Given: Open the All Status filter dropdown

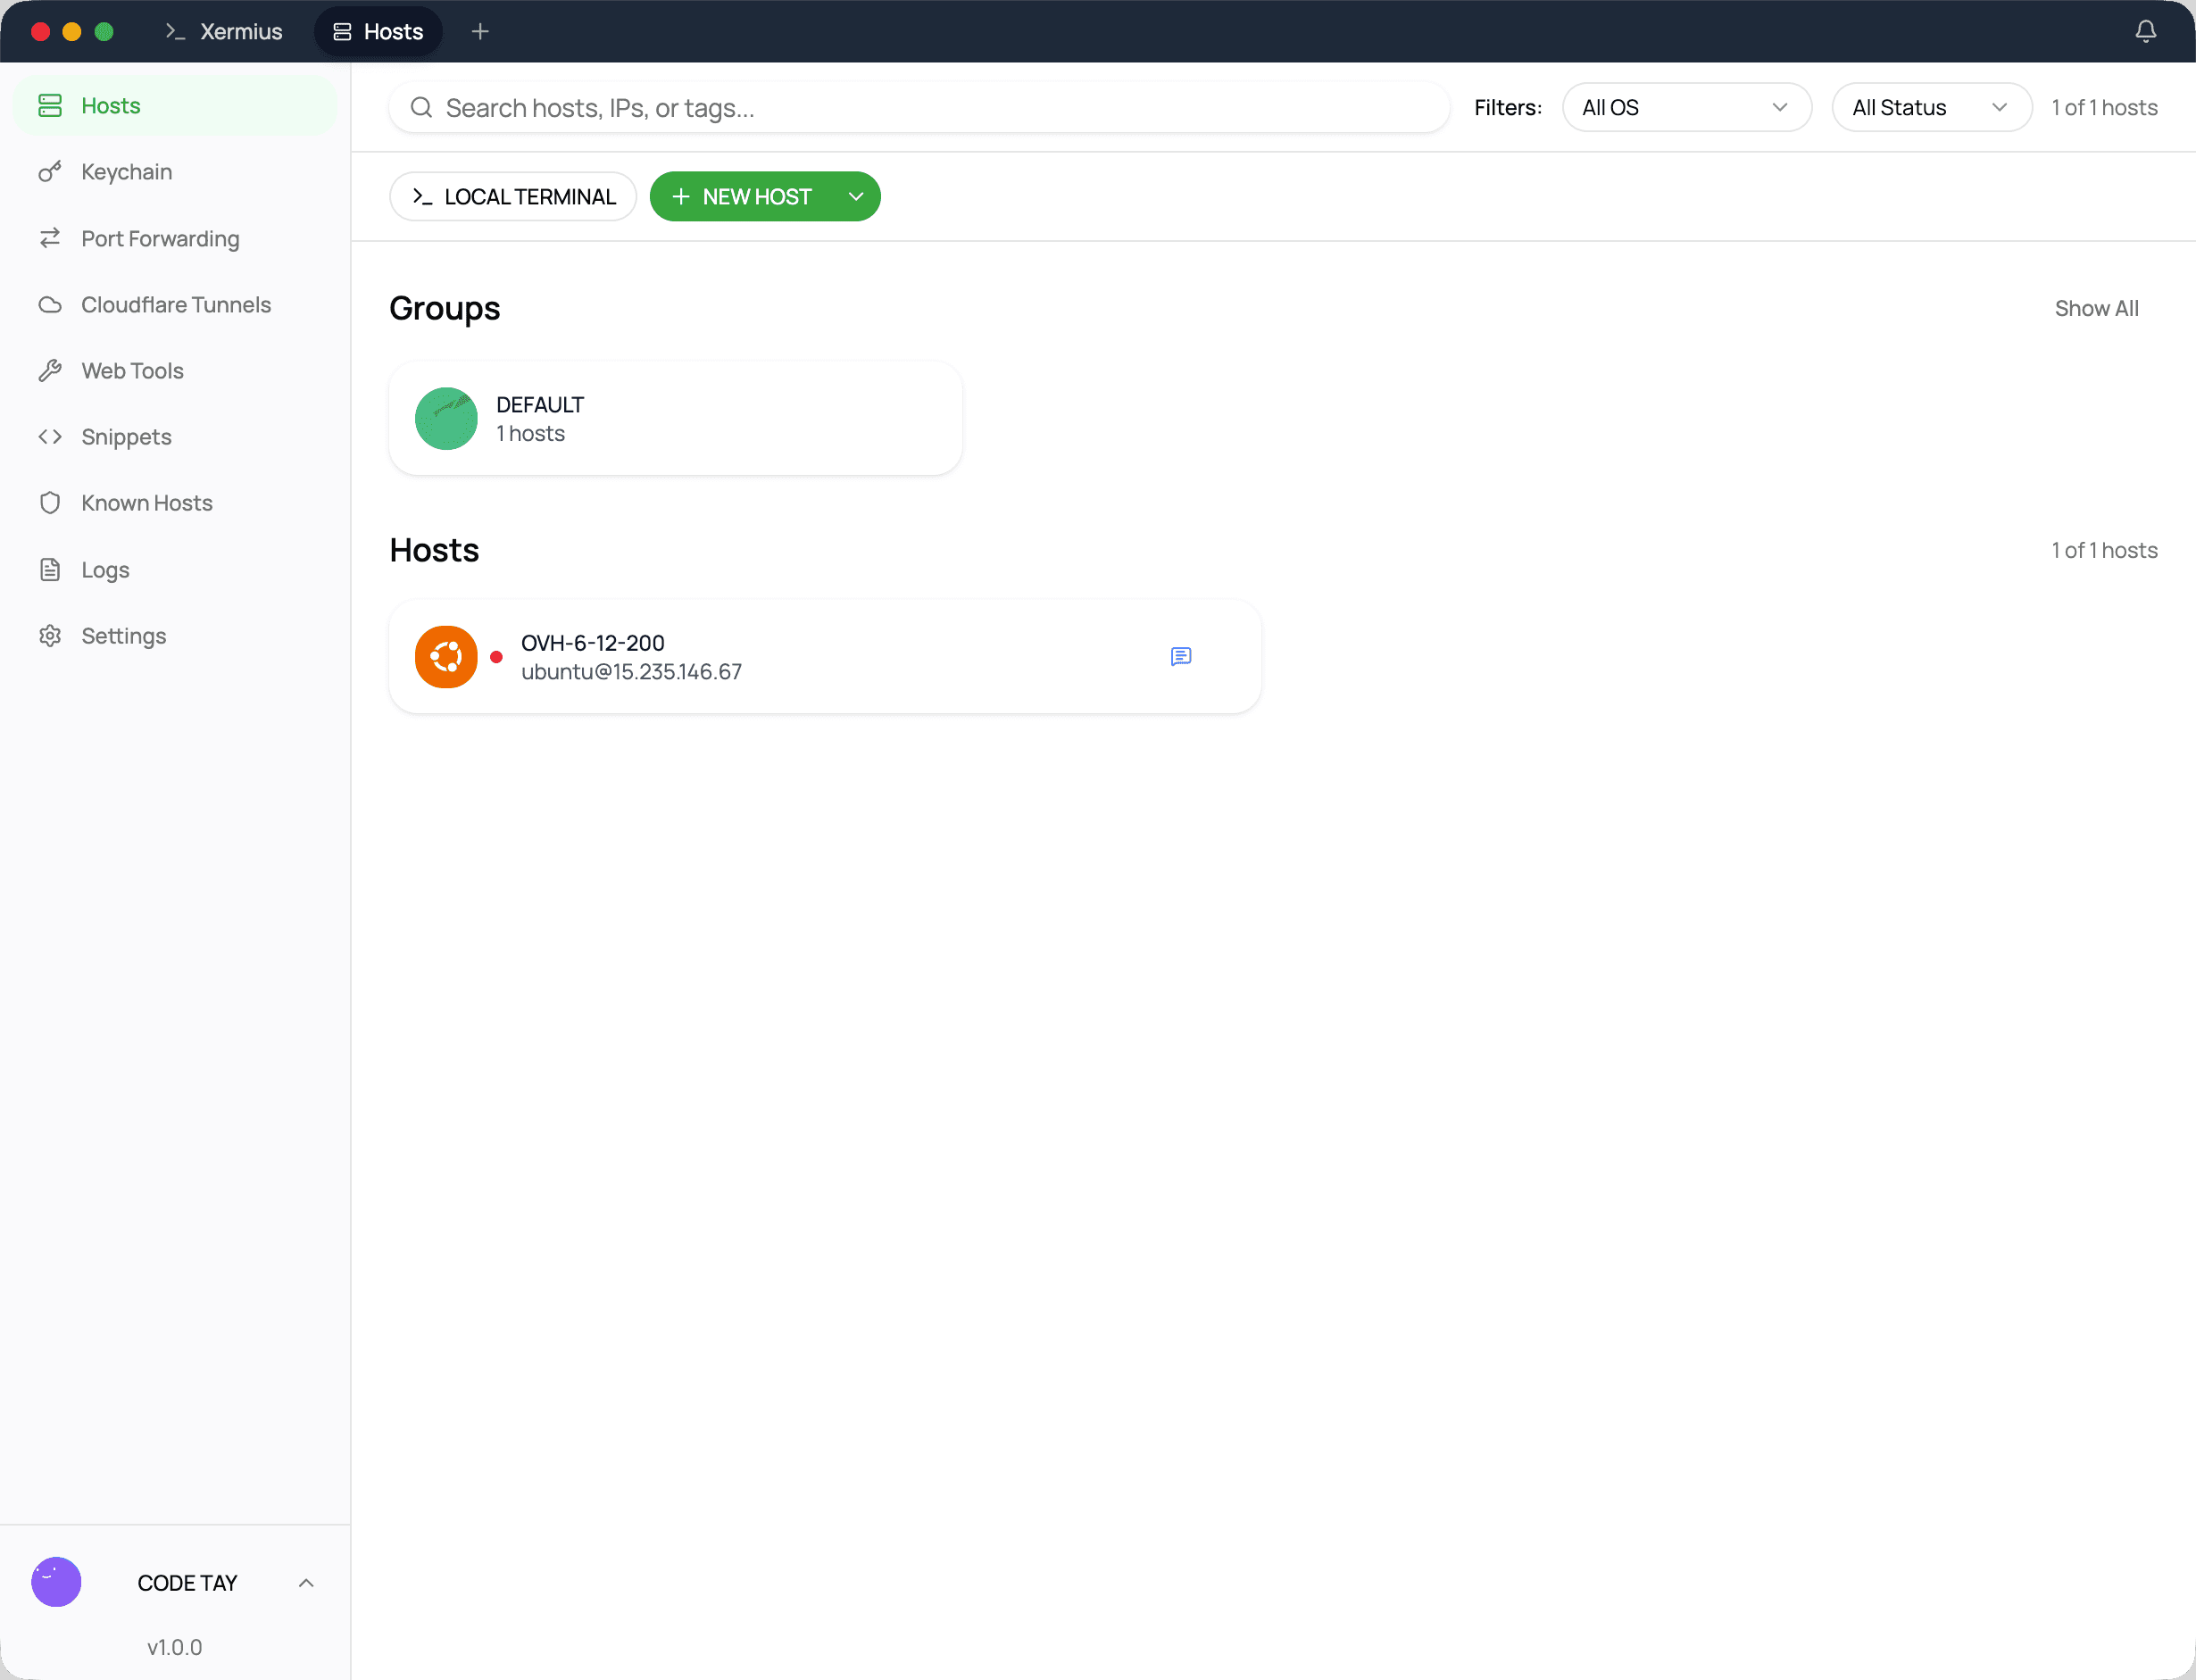Looking at the screenshot, I should tap(1932, 107).
